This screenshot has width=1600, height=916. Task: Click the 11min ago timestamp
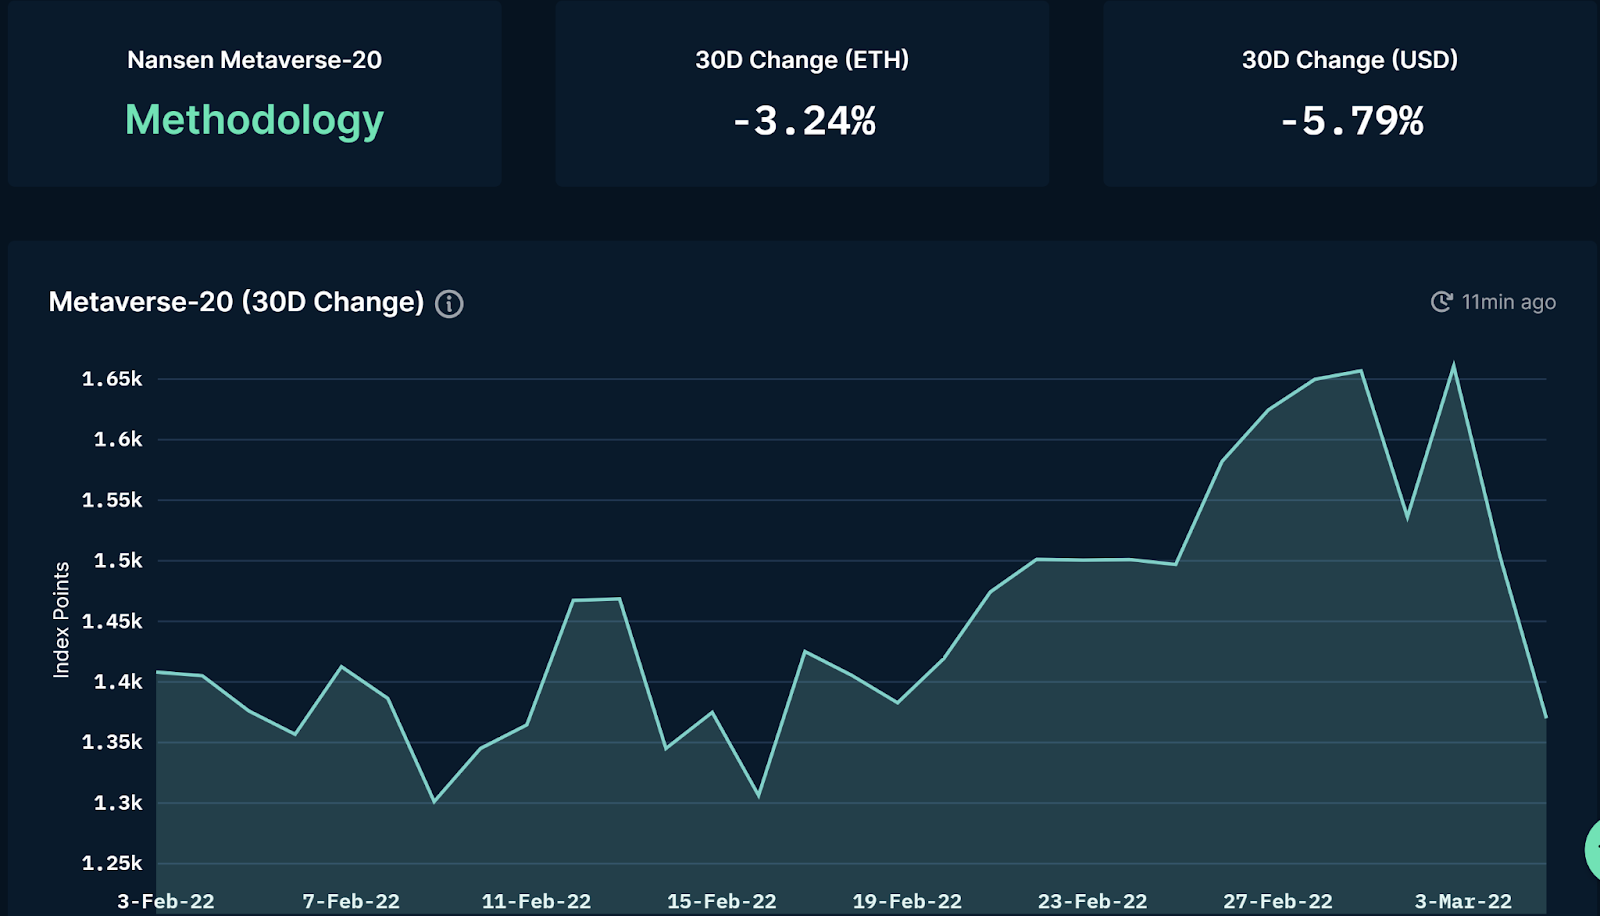[x=1509, y=302]
